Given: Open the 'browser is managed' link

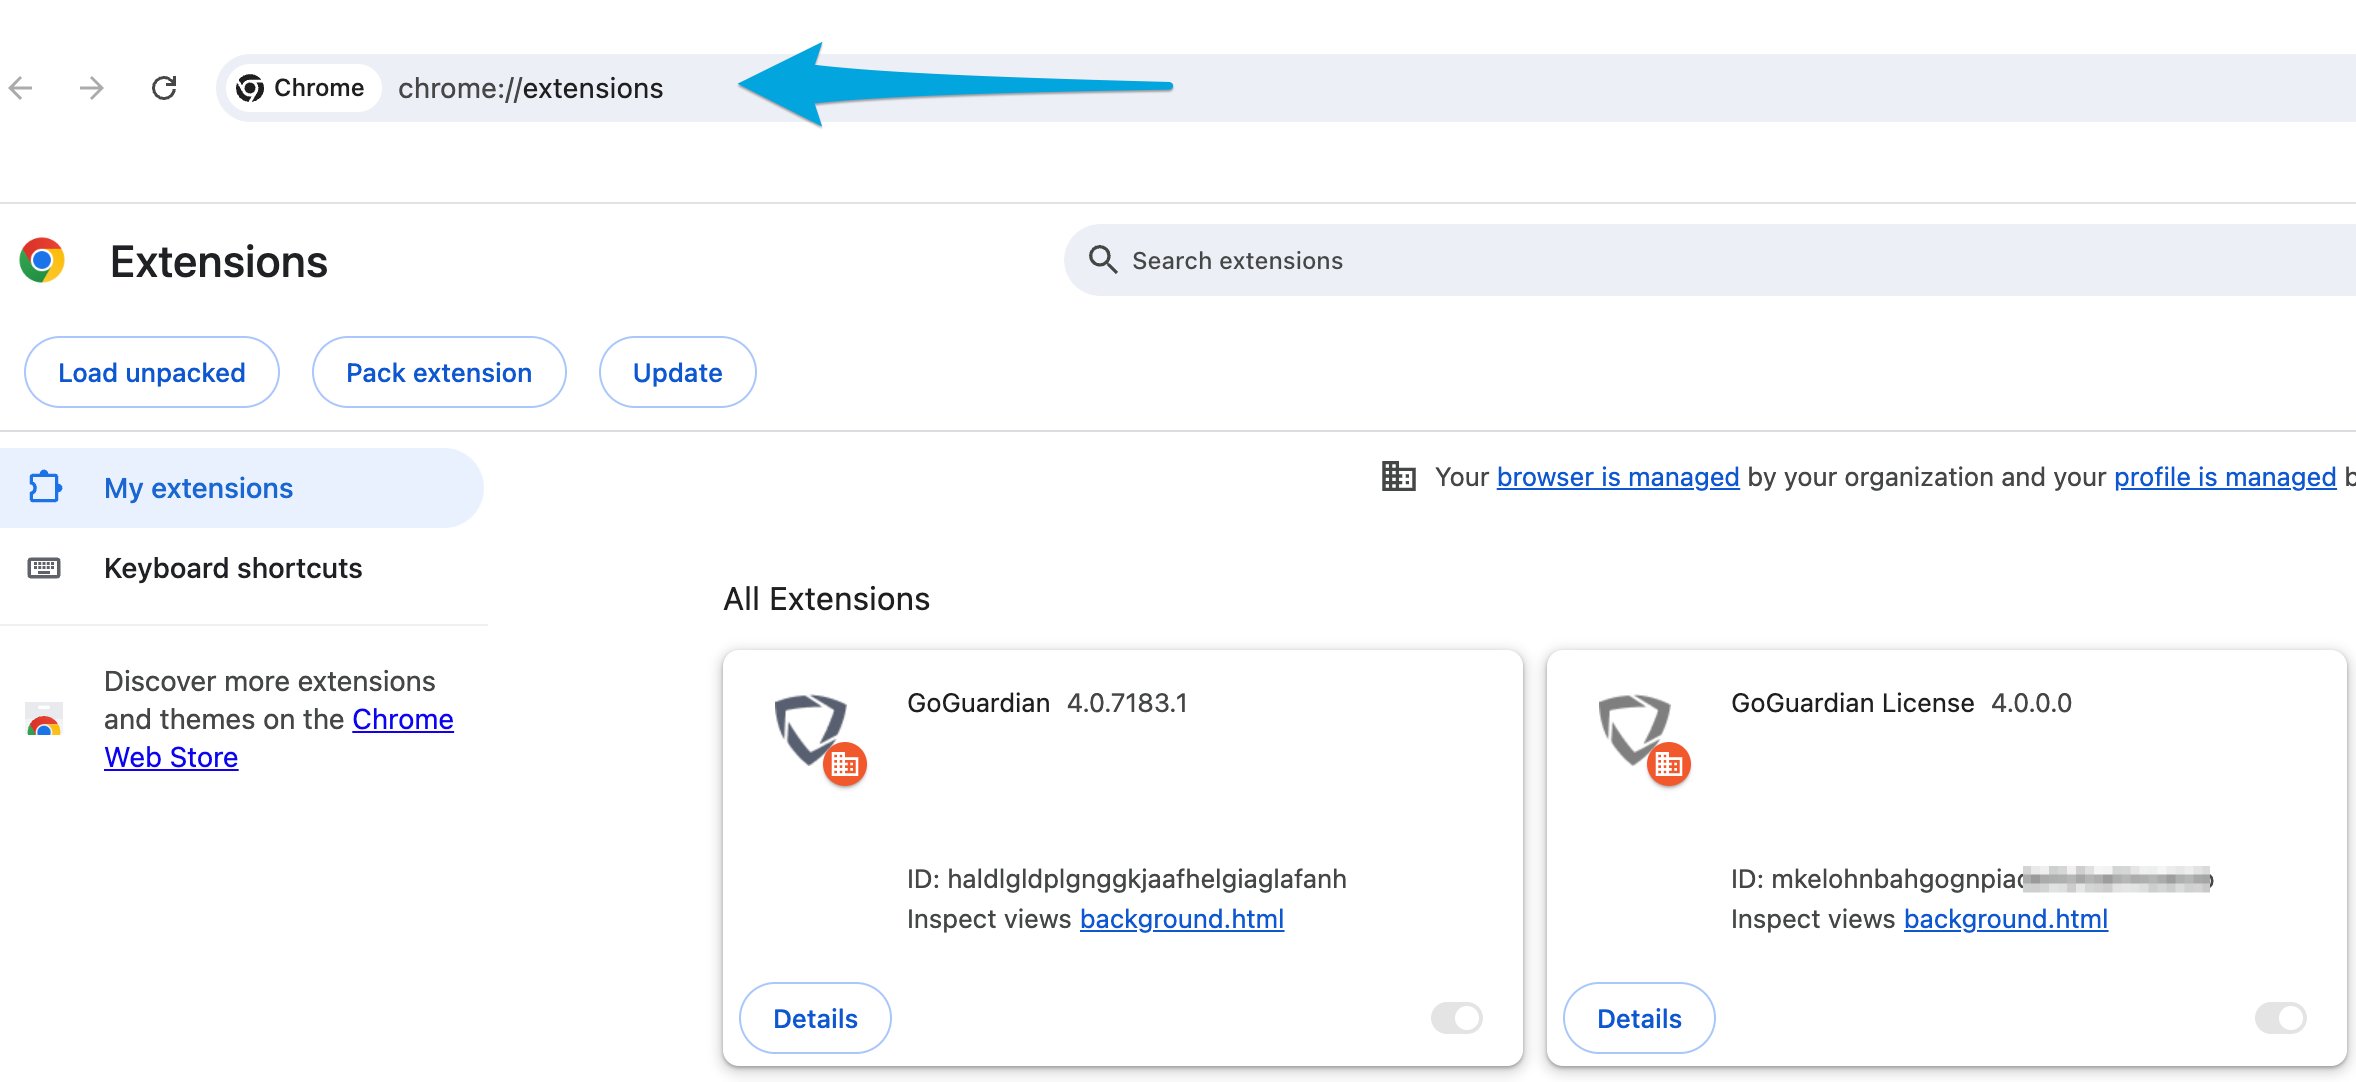Looking at the screenshot, I should tap(1618, 477).
